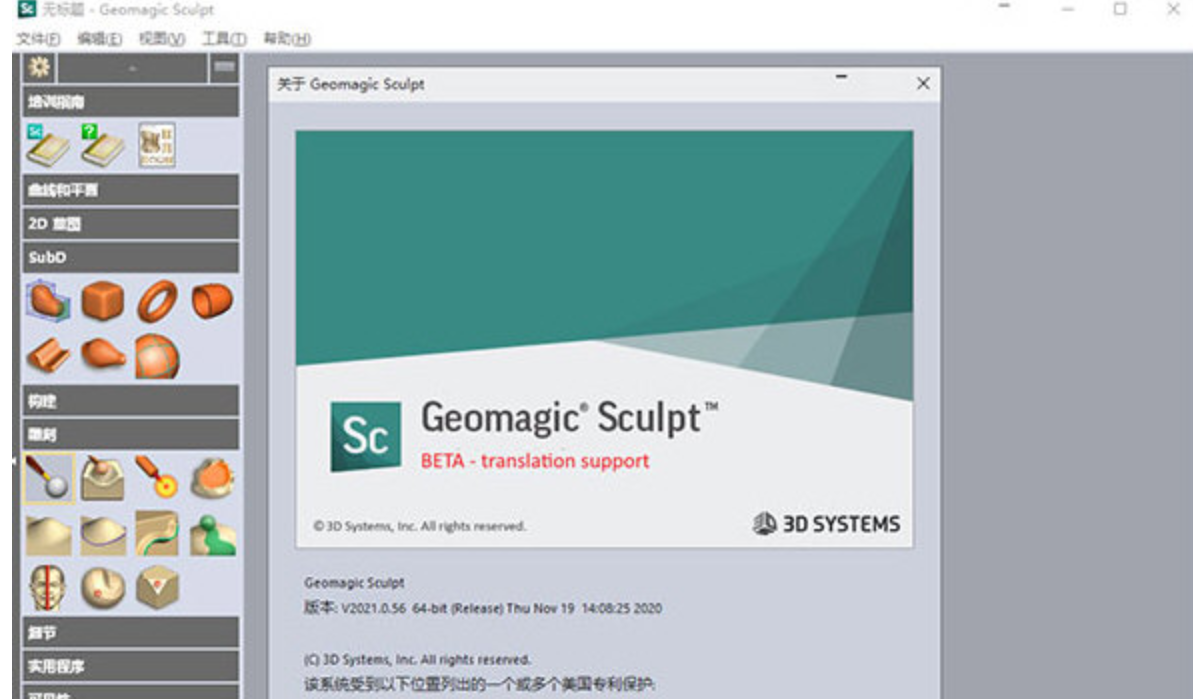Collapse the SubD palette section
The width and height of the screenshot is (1193, 699).
[x=130, y=257]
